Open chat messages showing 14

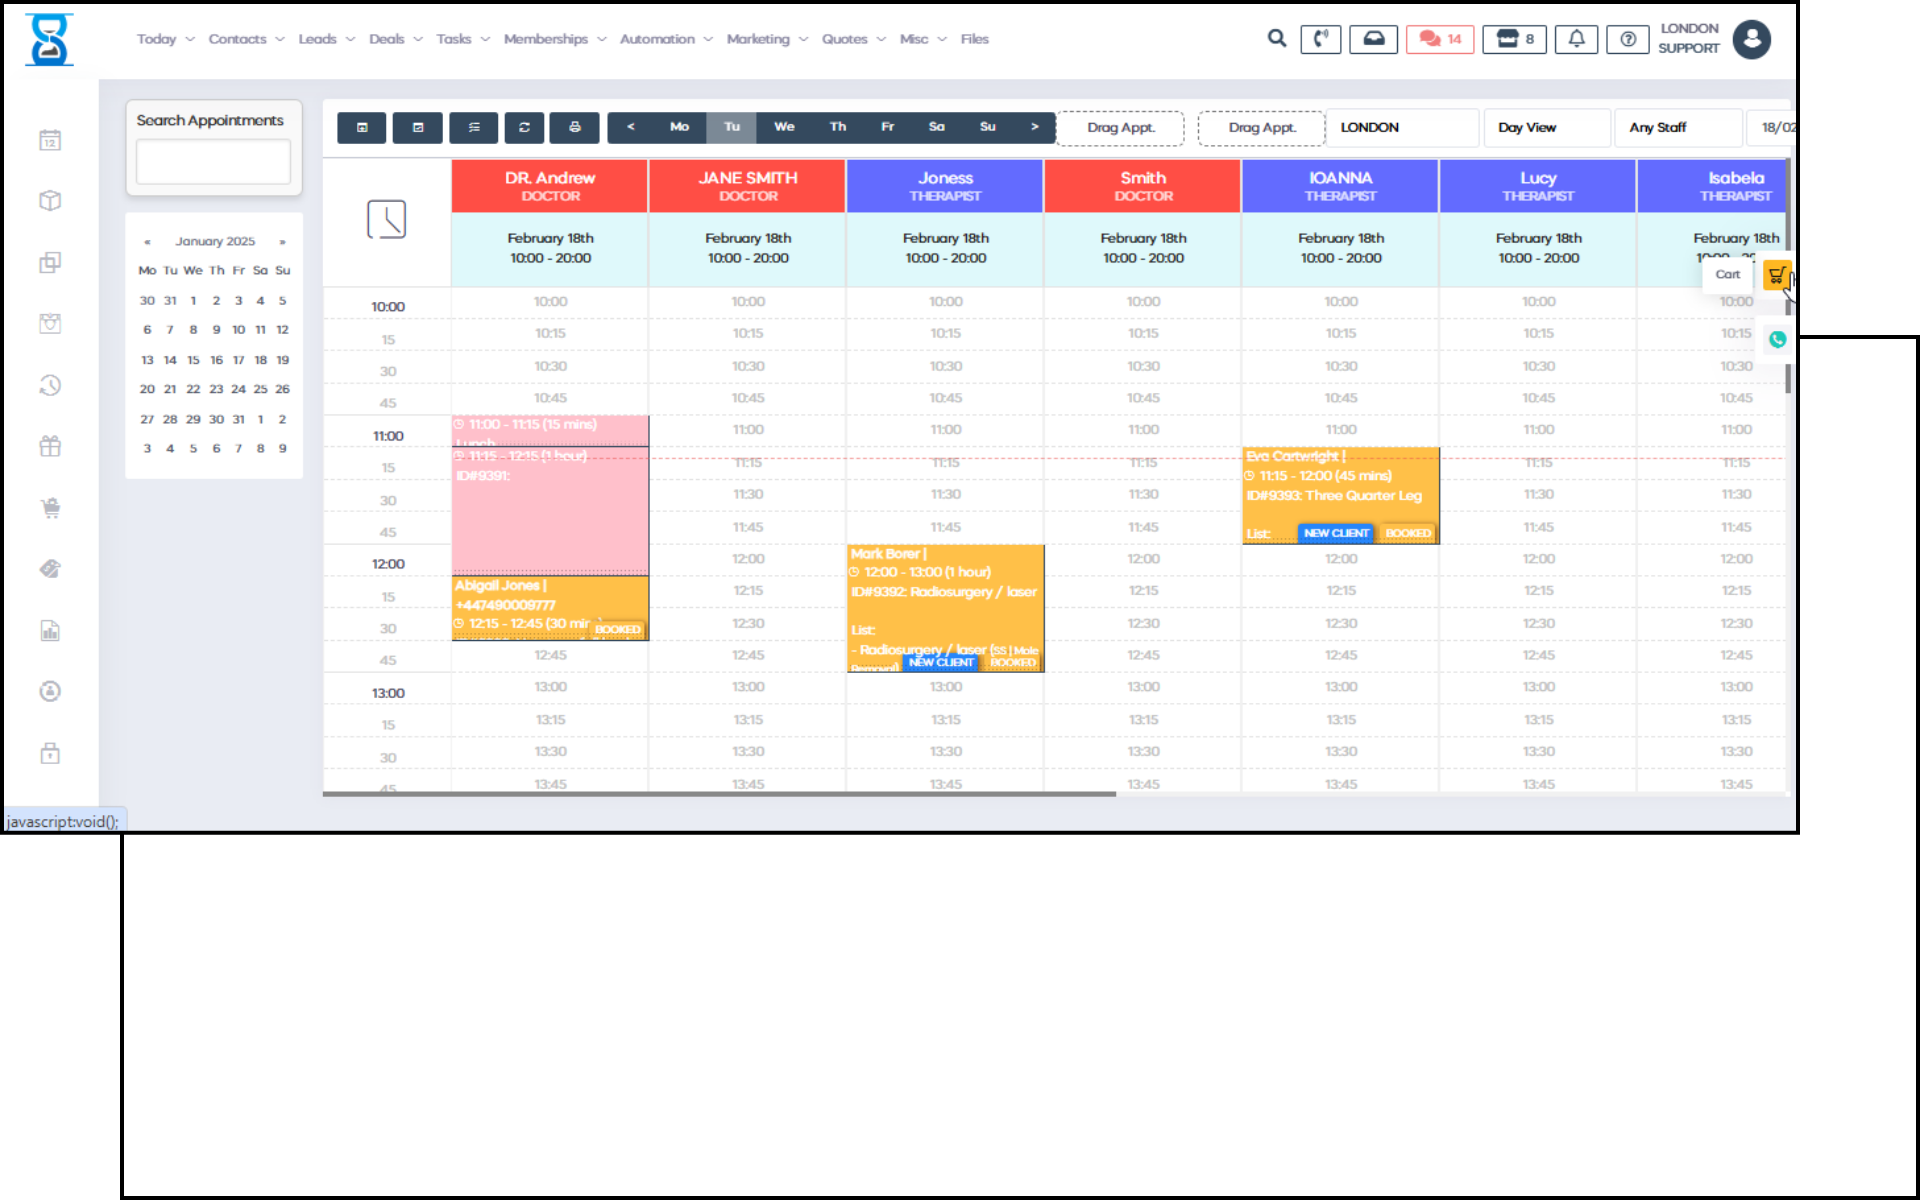[x=1439, y=39]
